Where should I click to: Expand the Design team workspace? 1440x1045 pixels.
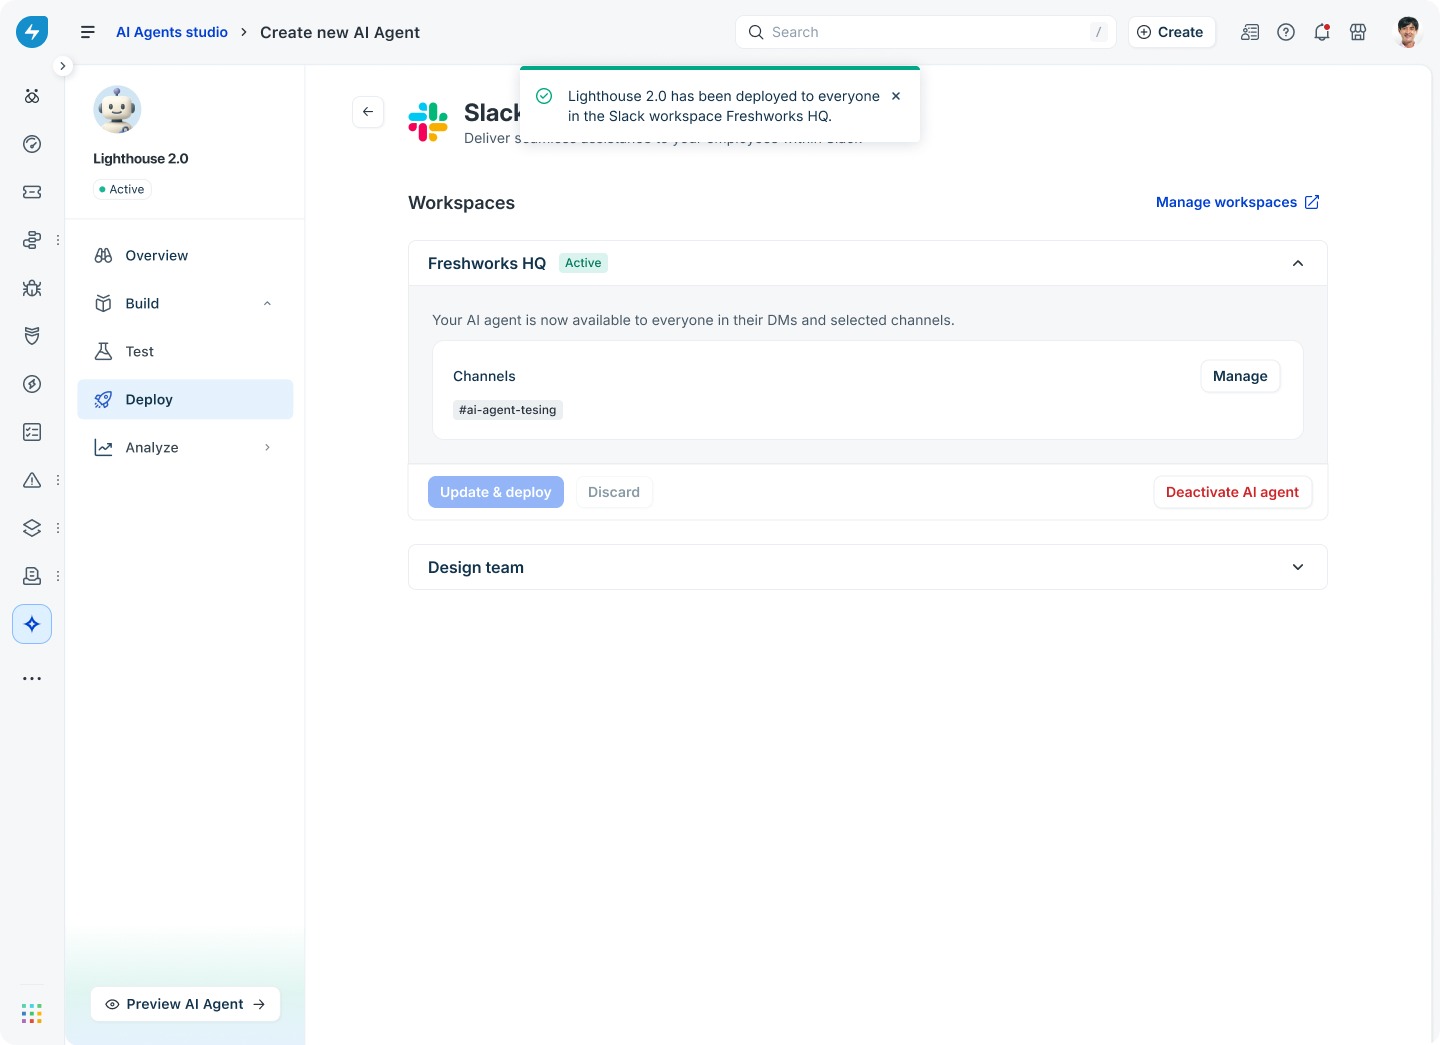1298,567
